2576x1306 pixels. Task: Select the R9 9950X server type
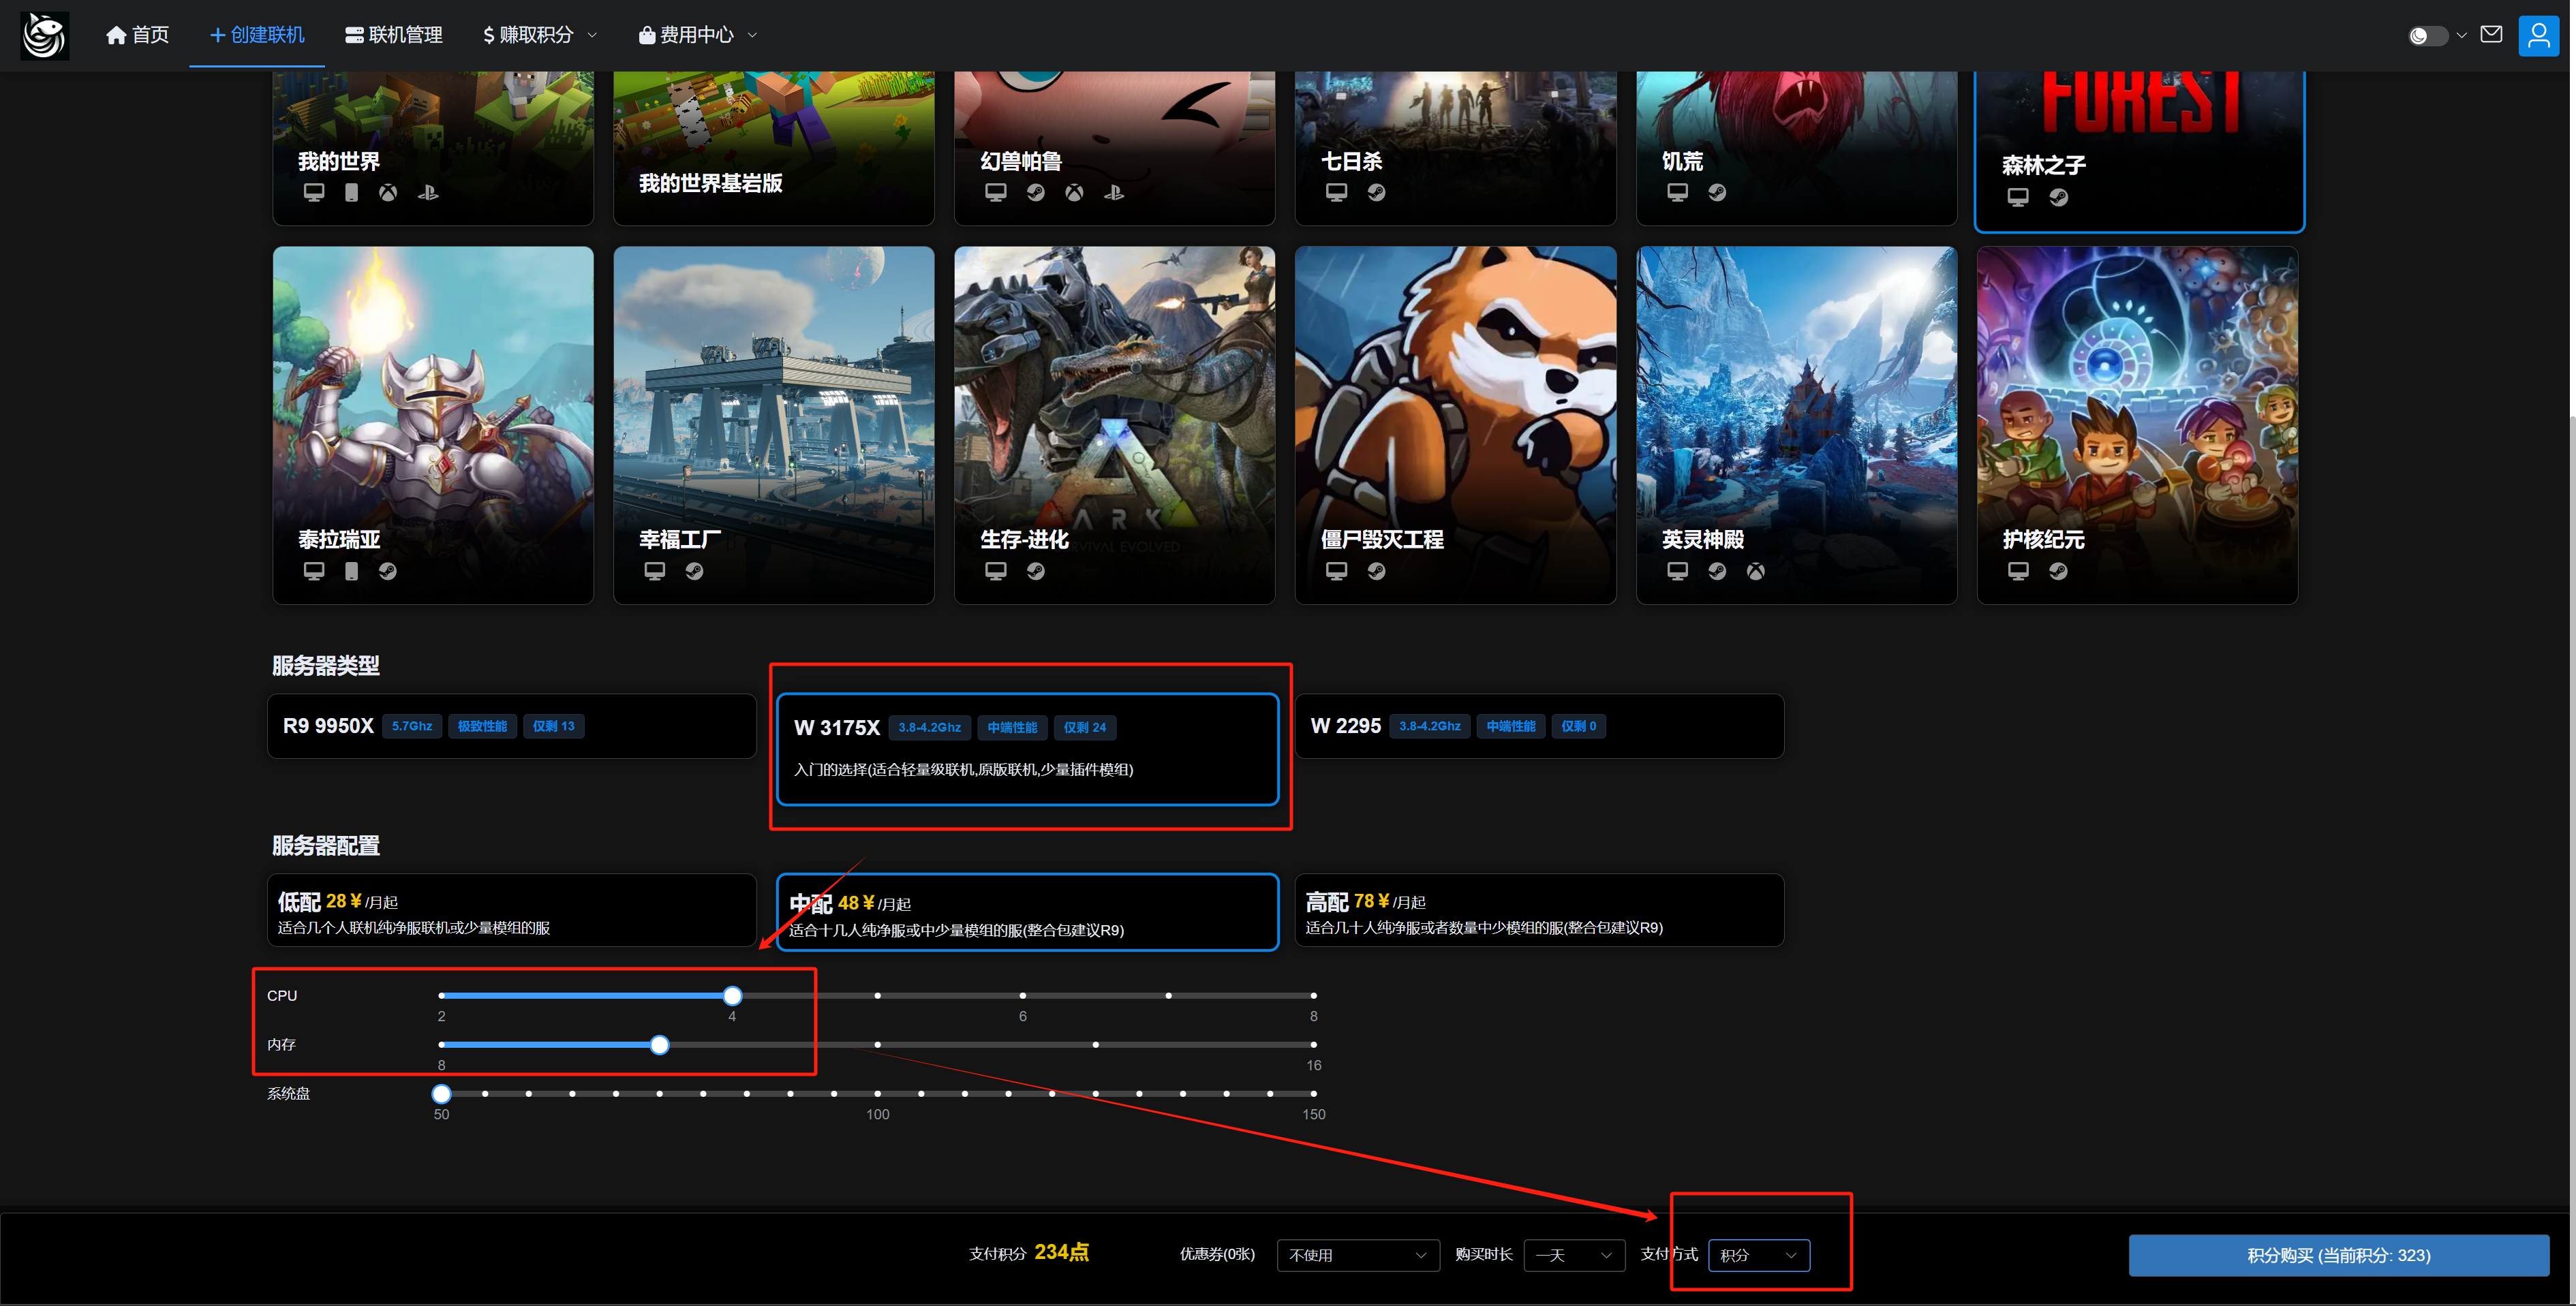click(x=511, y=726)
